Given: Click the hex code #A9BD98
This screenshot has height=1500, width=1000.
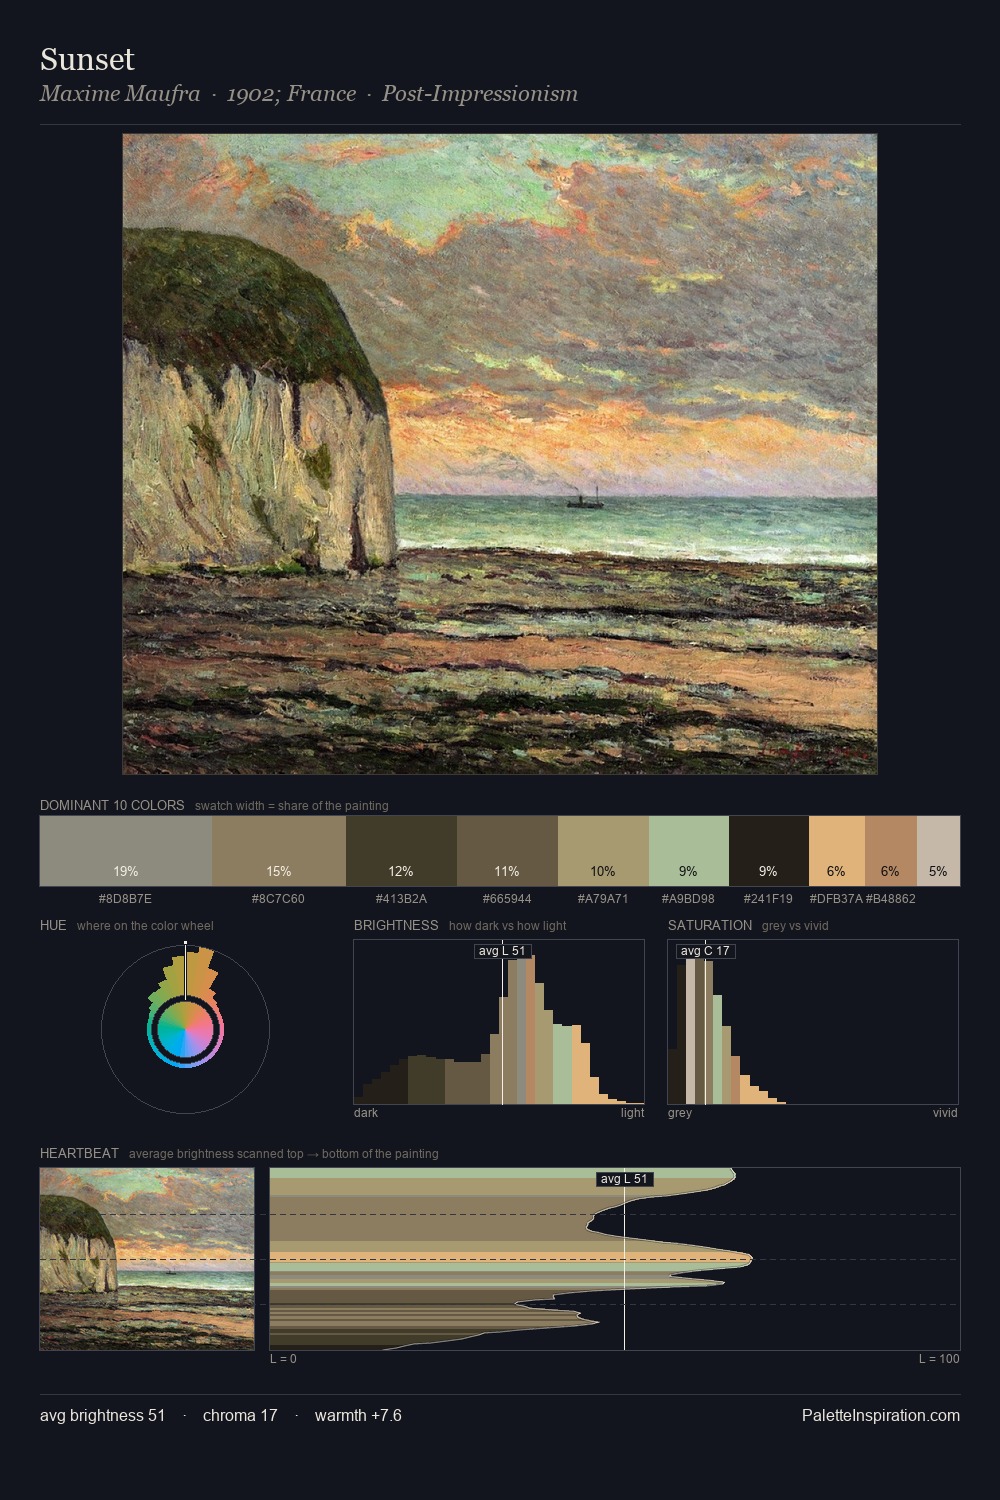Looking at the screenshot, I should tap(688, 898).
